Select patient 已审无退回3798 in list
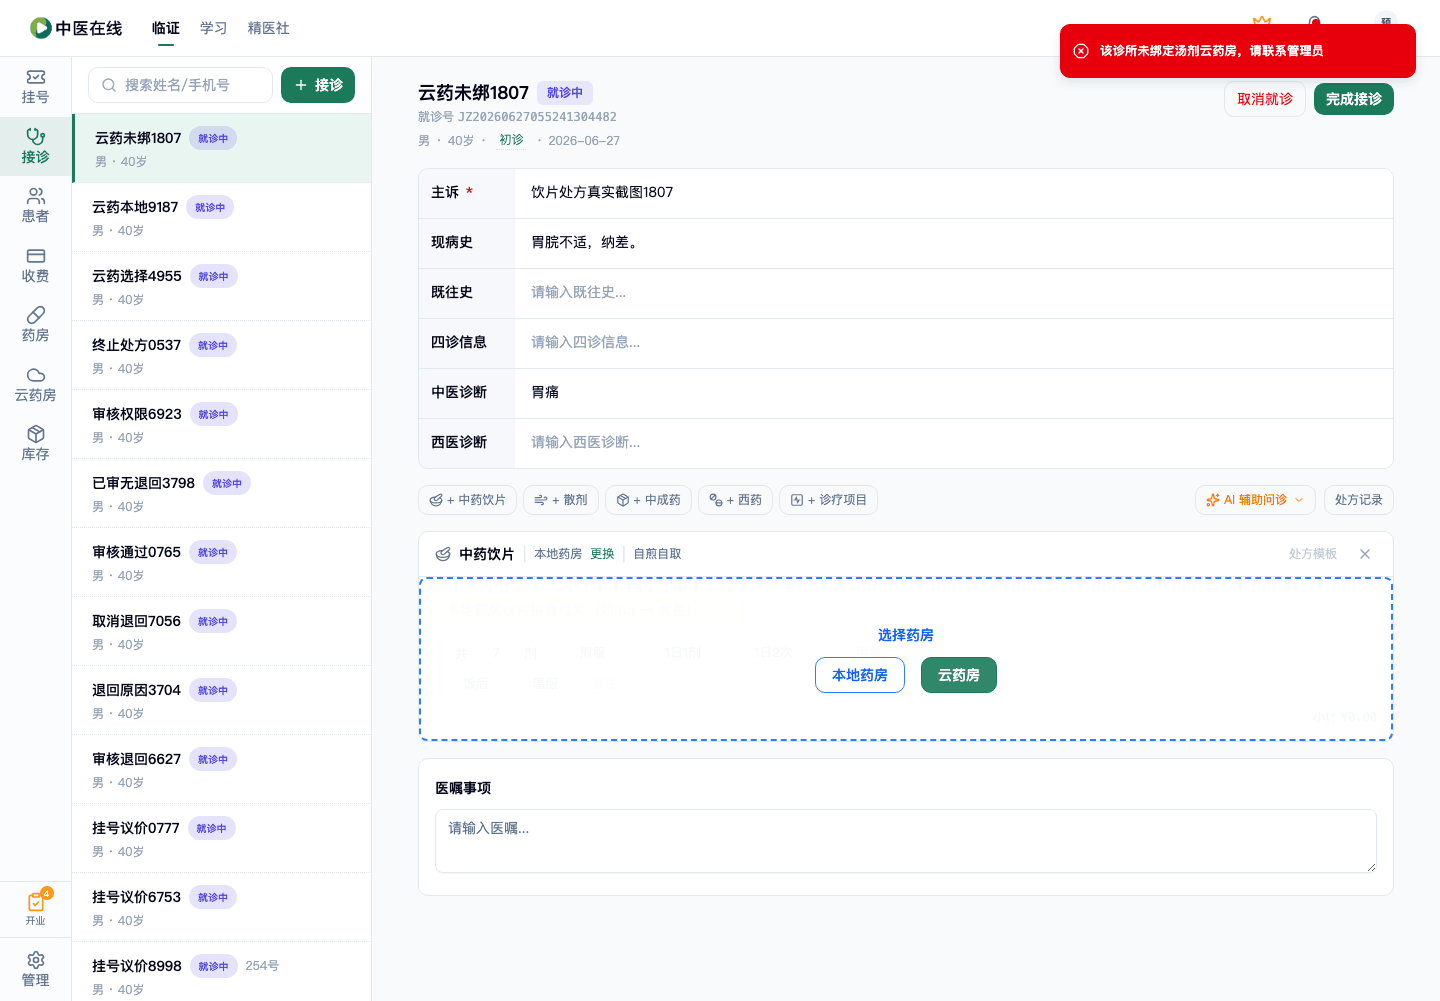The image size is (1440, 1001). tap(222, 493)
